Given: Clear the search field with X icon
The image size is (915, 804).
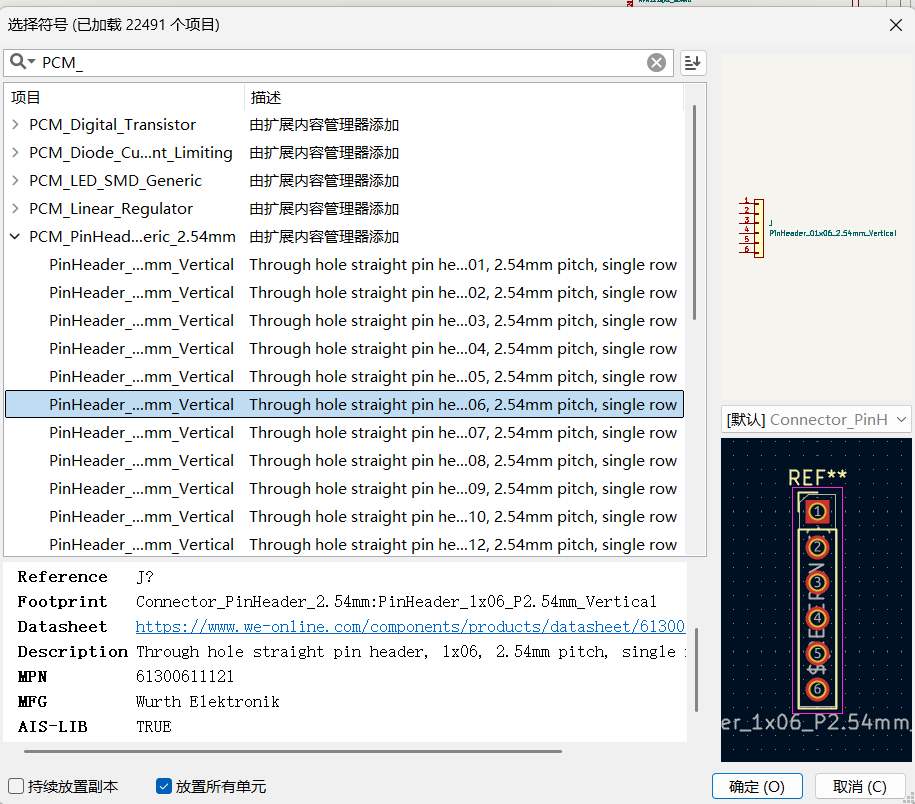Looking at the screenshot, I should [656, 63].
